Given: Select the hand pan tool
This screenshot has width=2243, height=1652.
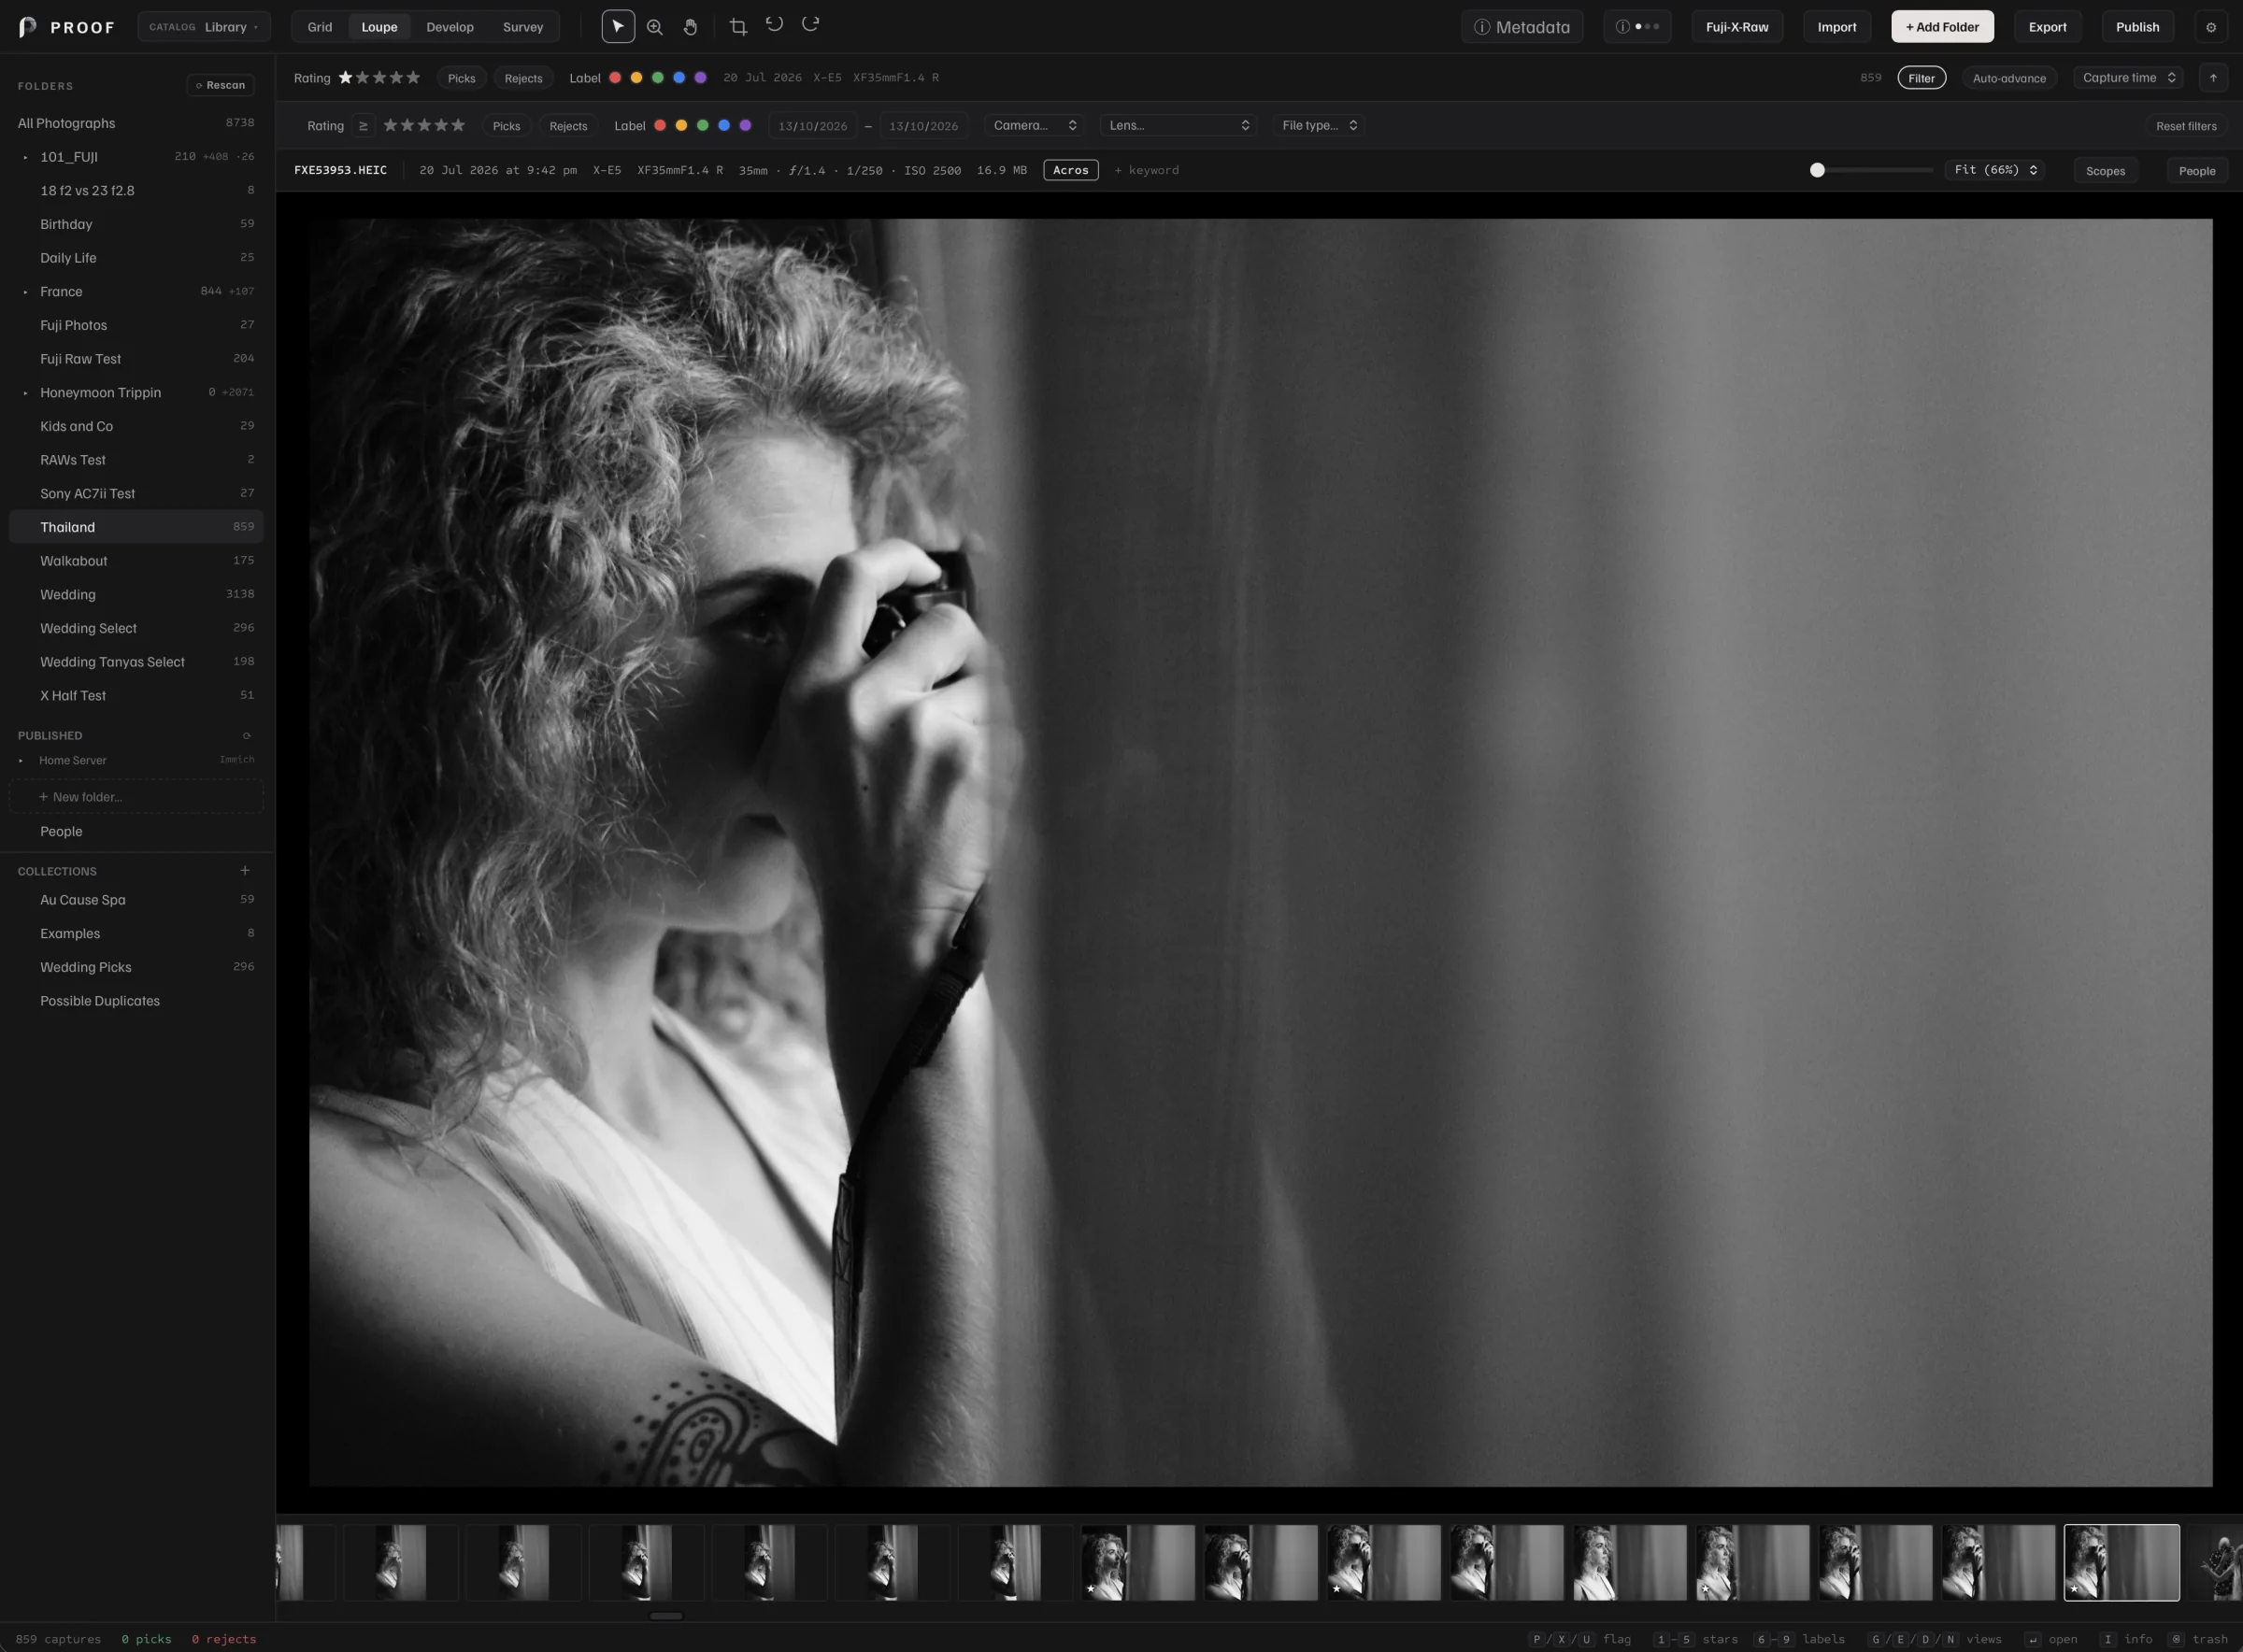Looking at the screenshot, I should (x=690, y=27).
